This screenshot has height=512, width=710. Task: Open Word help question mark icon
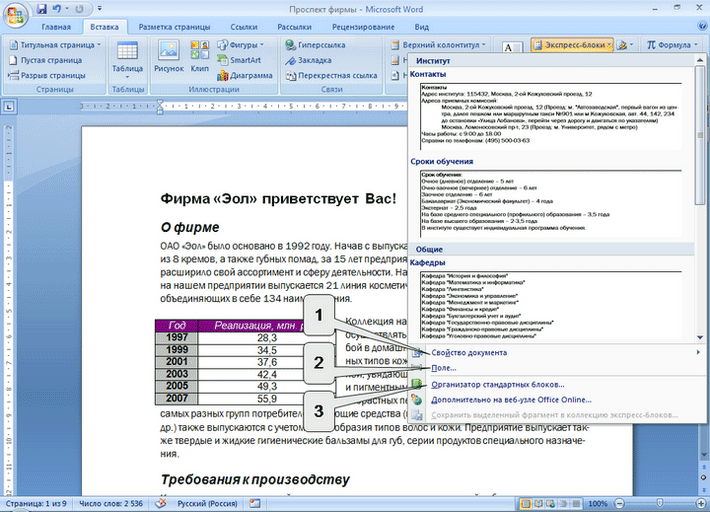(702, 26)
